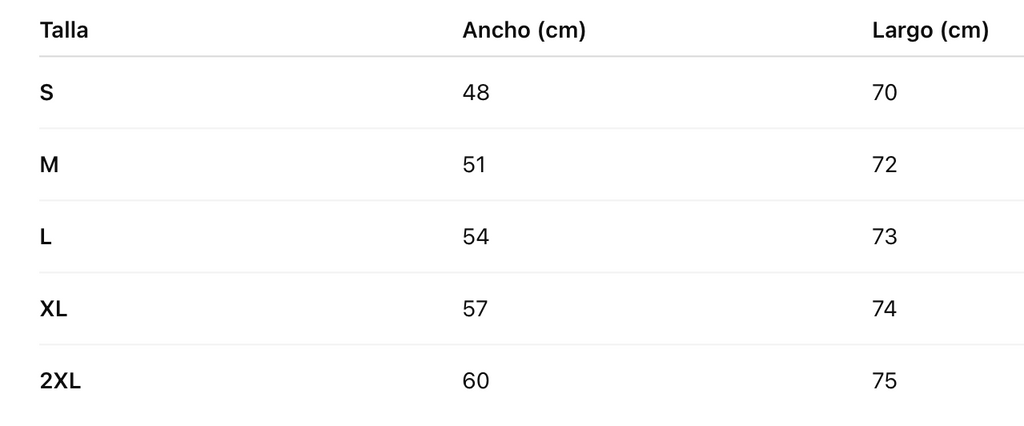Select the XL size label
Viewport: 1024px width, 426px height.
coord(54,309)
